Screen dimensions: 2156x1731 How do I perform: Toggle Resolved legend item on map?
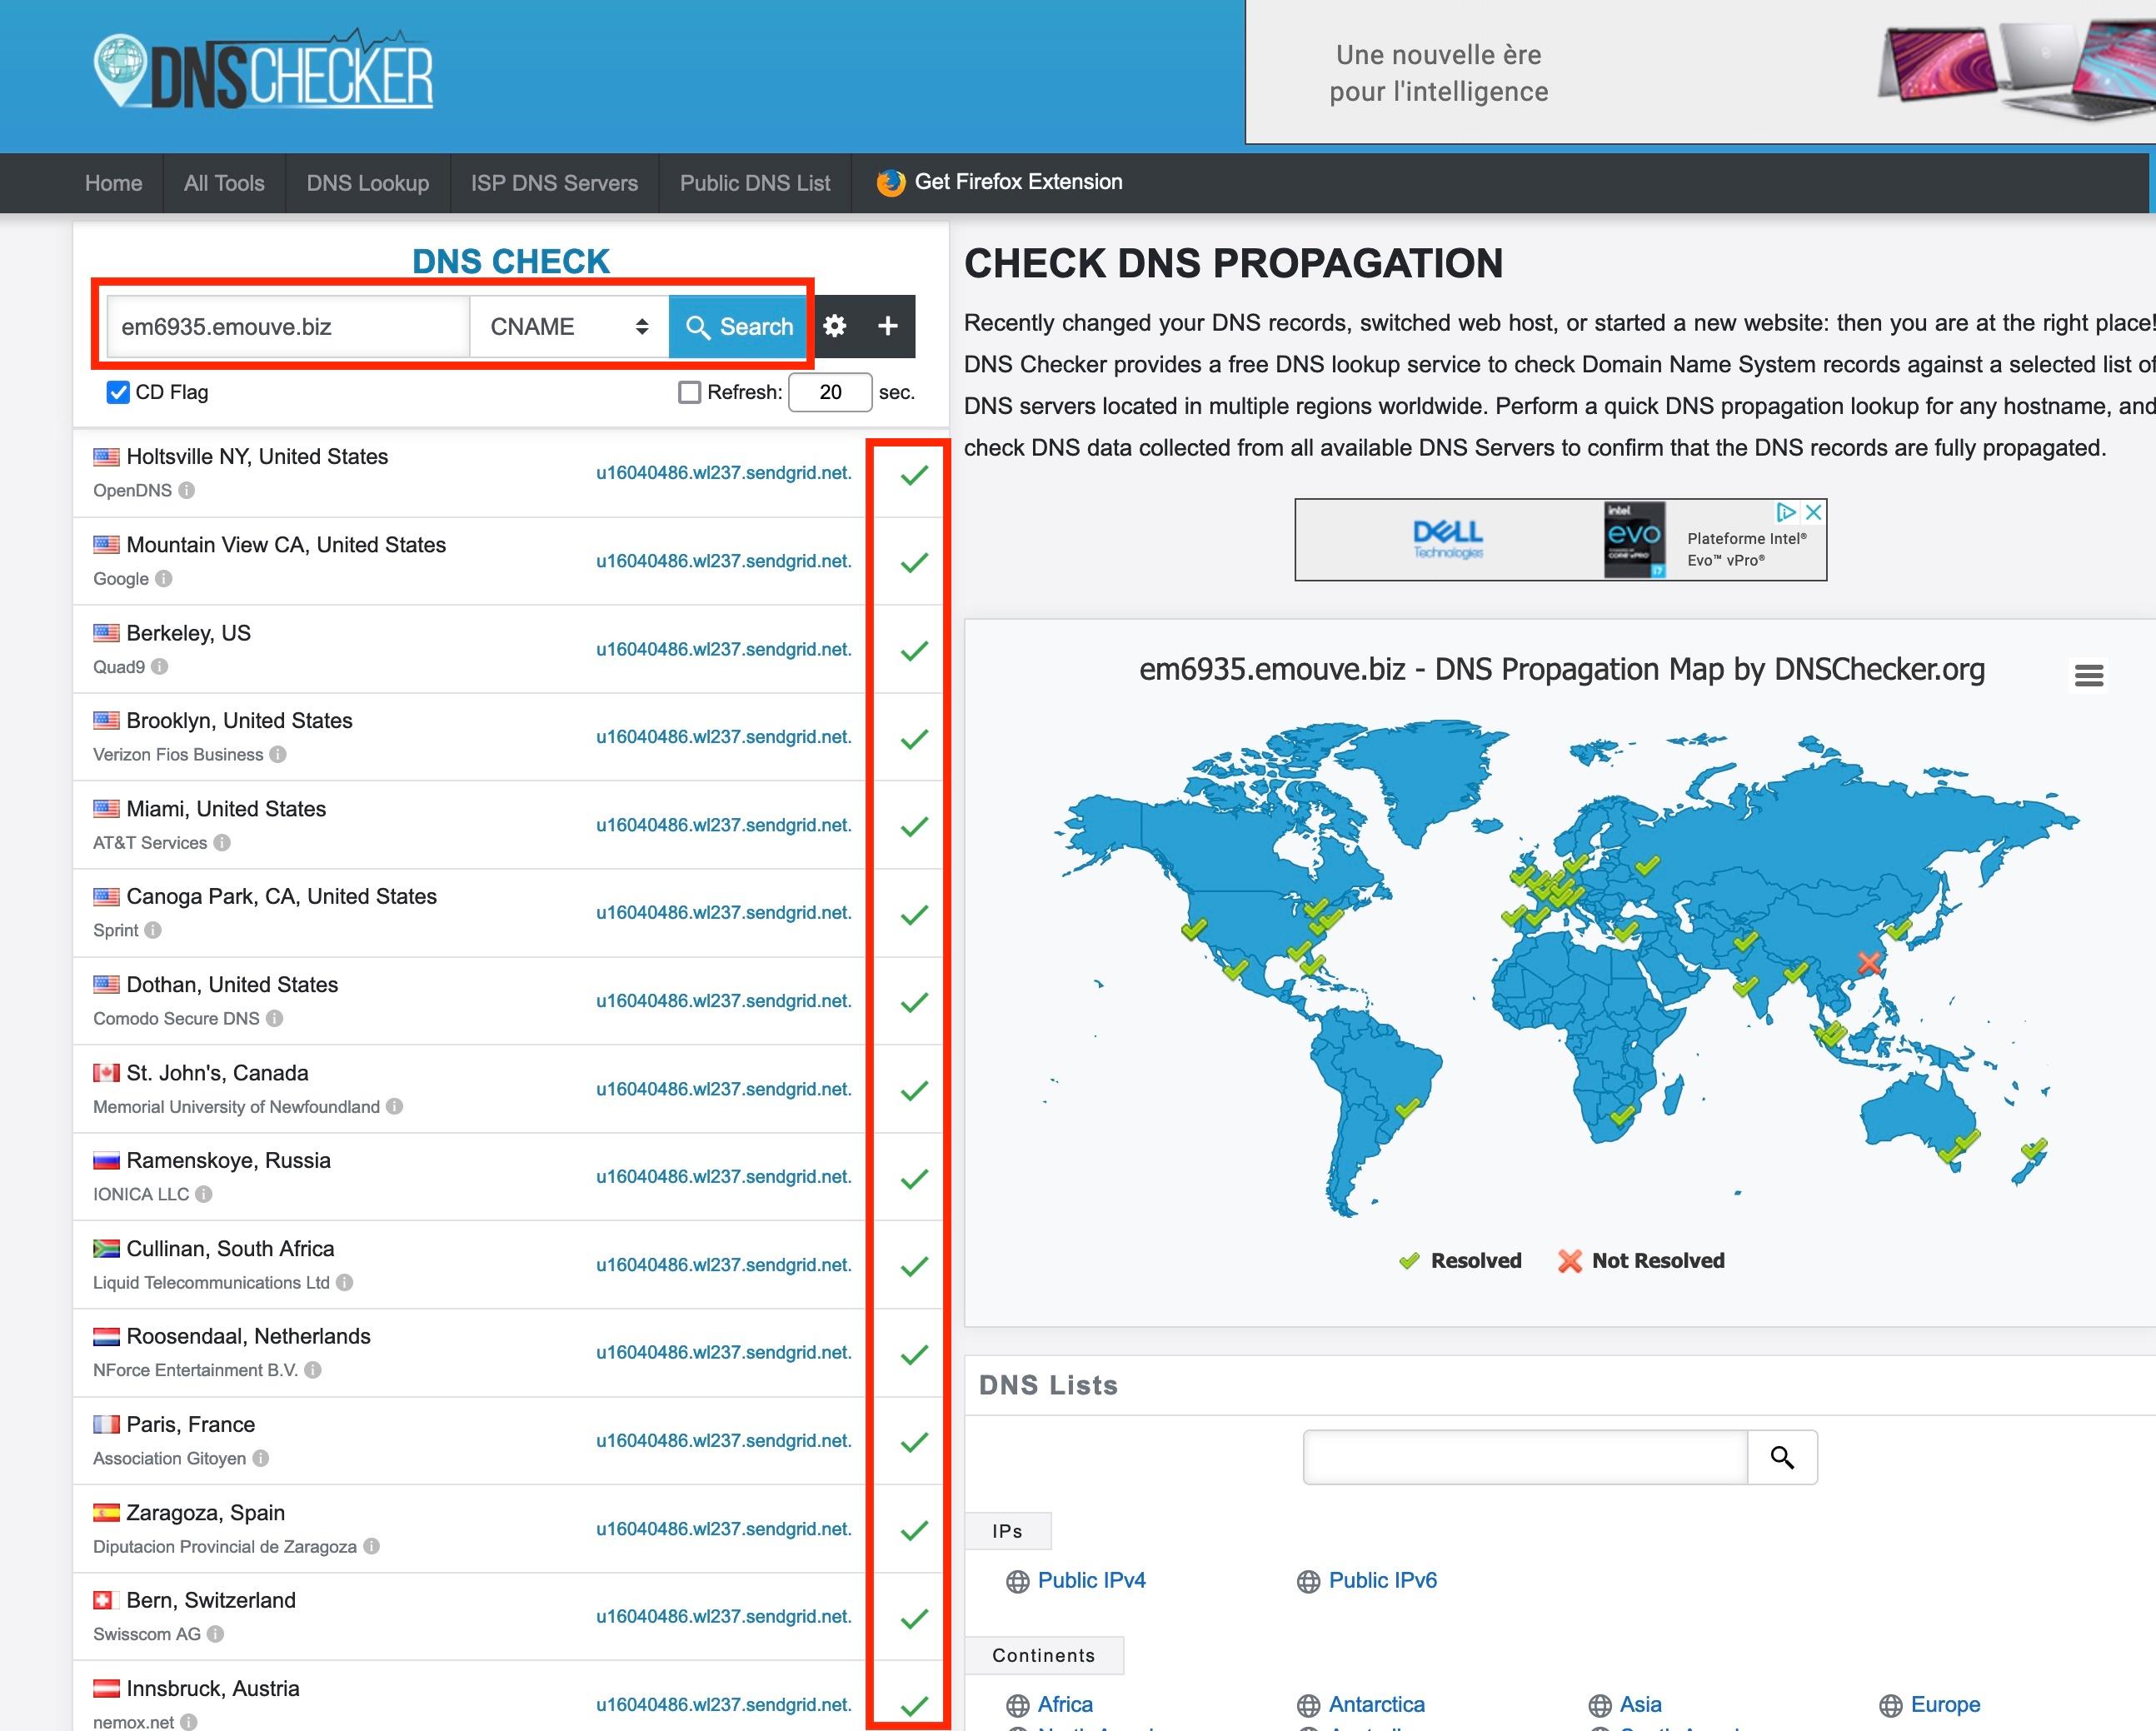pos(1460,1260)
